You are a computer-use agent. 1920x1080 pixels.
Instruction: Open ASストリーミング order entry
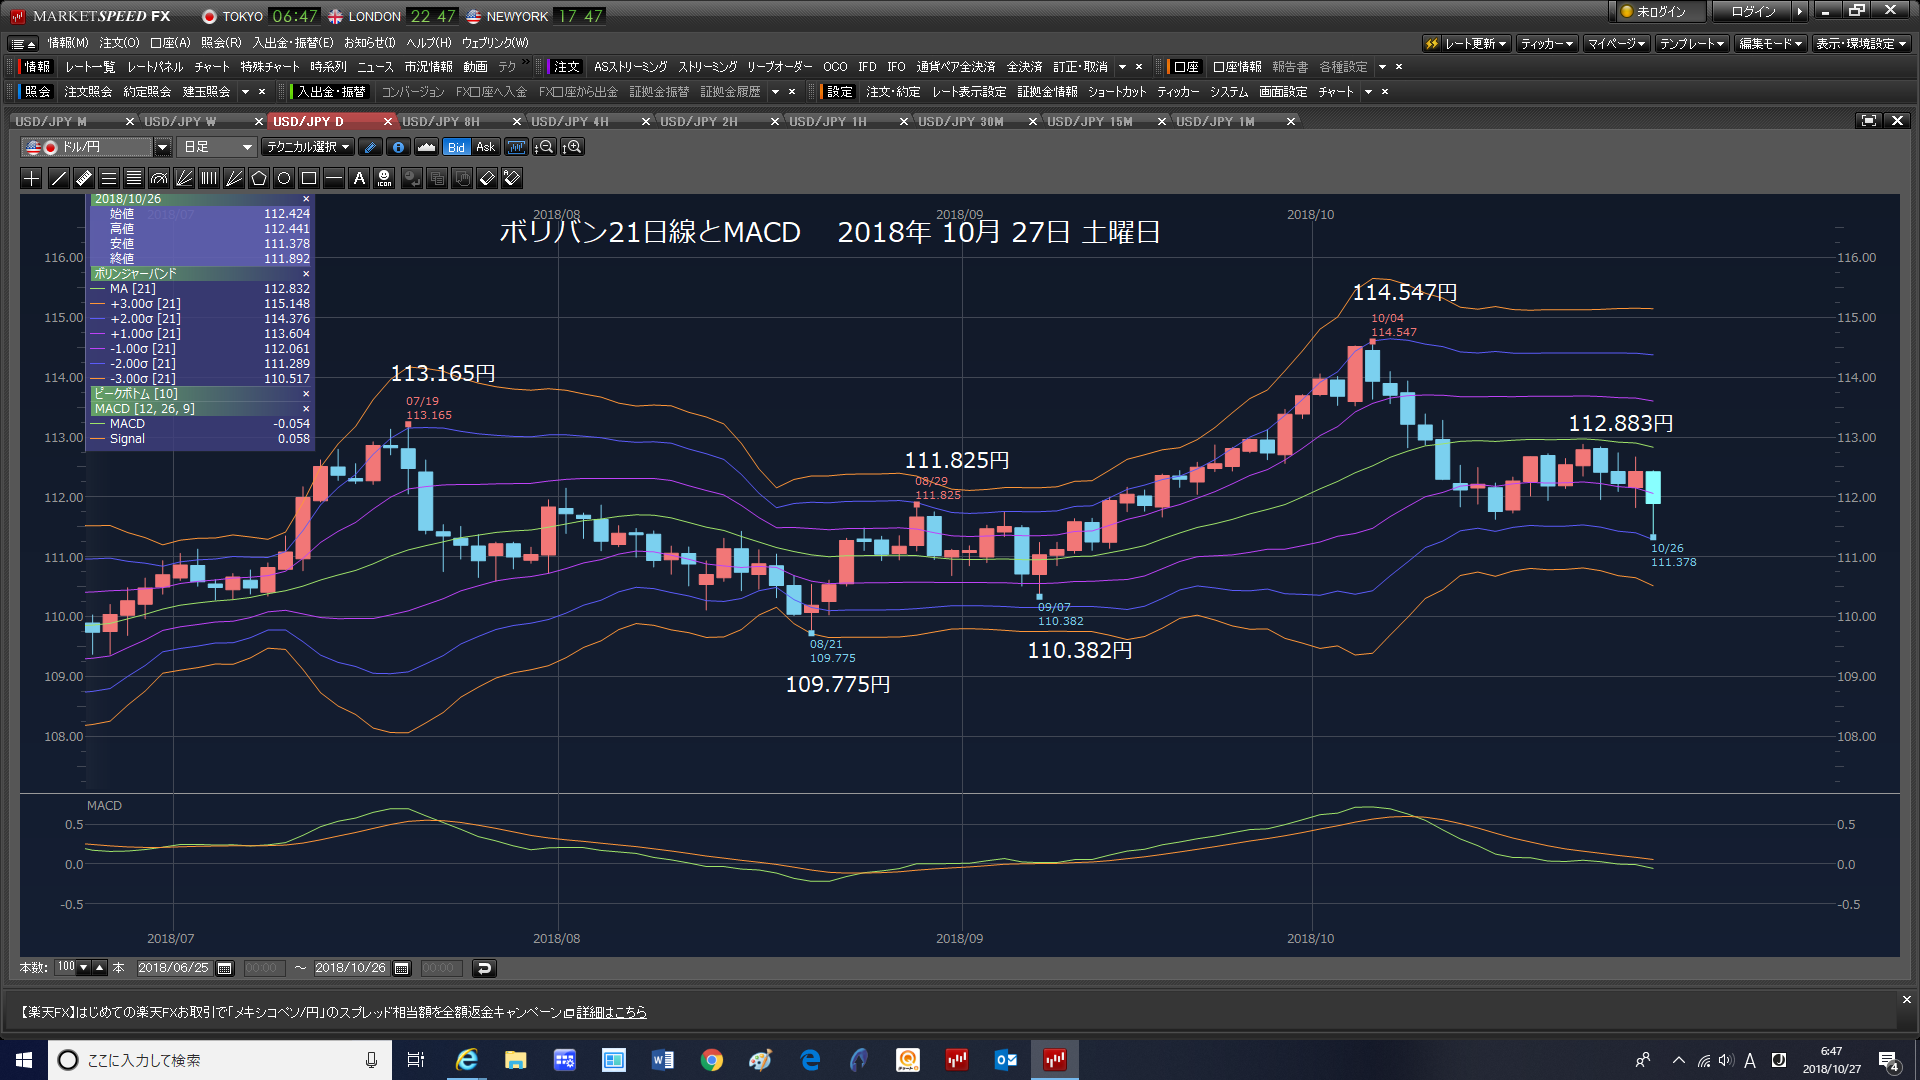(630, 67)
